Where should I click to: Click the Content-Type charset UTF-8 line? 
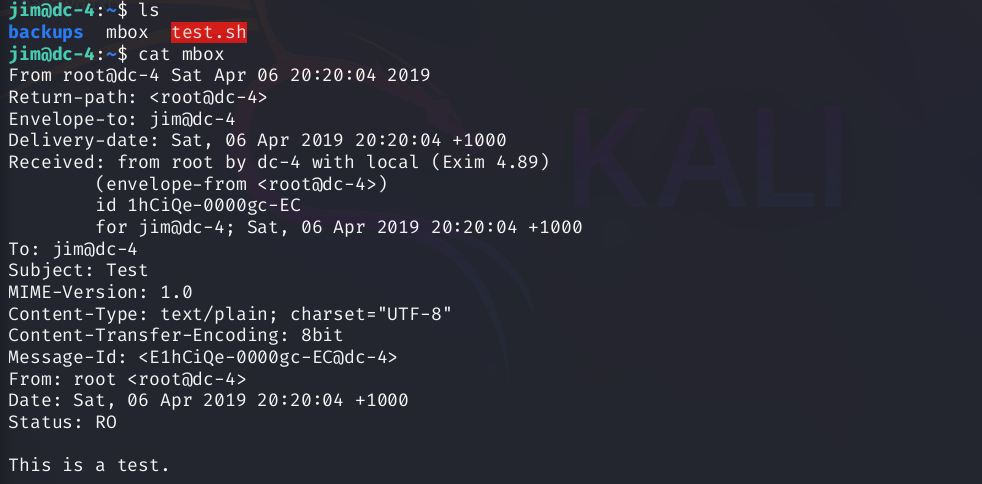230,314
